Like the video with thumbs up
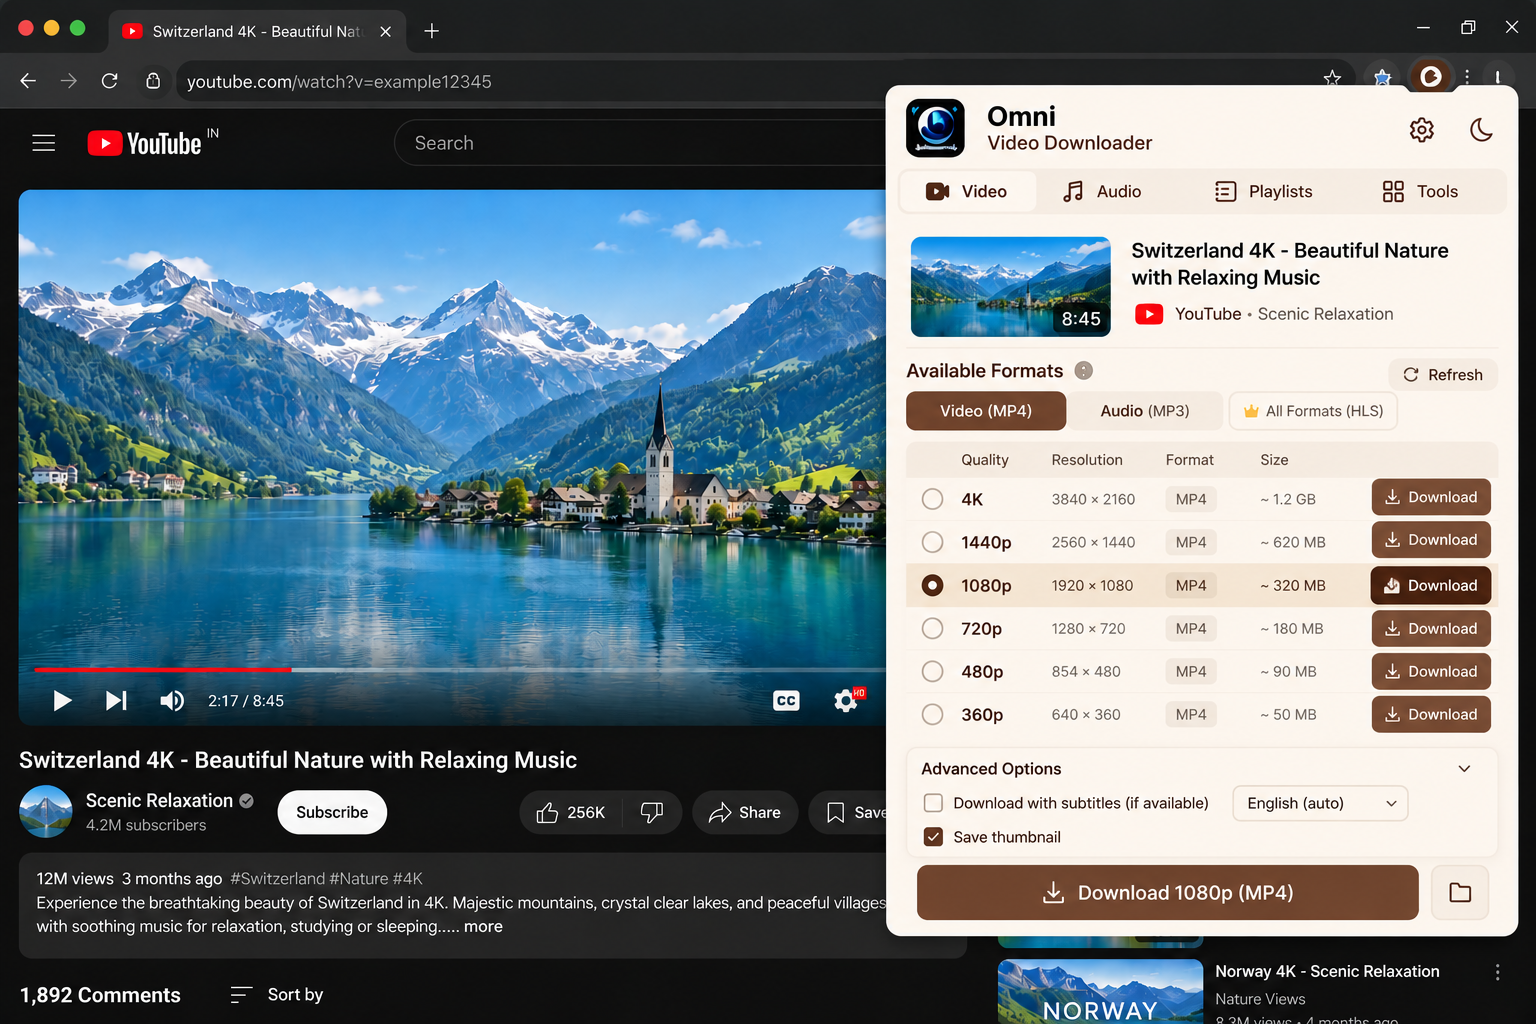The image size is (1536, 1024). pos(571,813)
